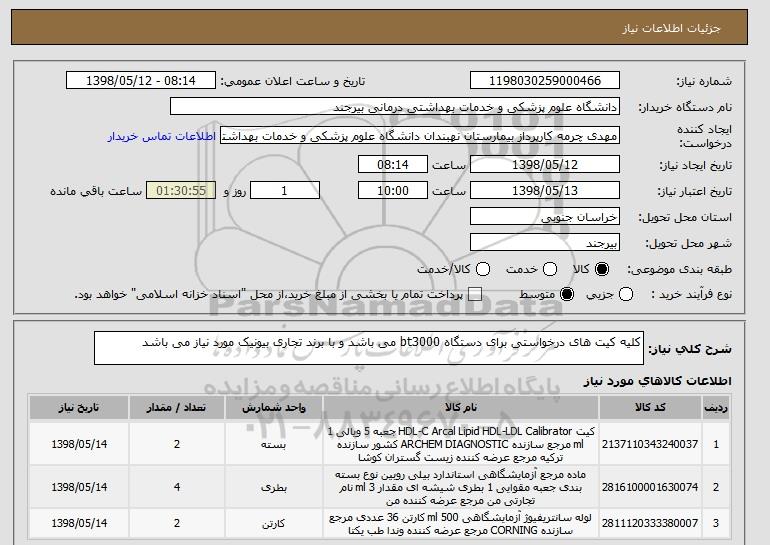
Task: Click the need date of row 3
Action: click(79, 523)
